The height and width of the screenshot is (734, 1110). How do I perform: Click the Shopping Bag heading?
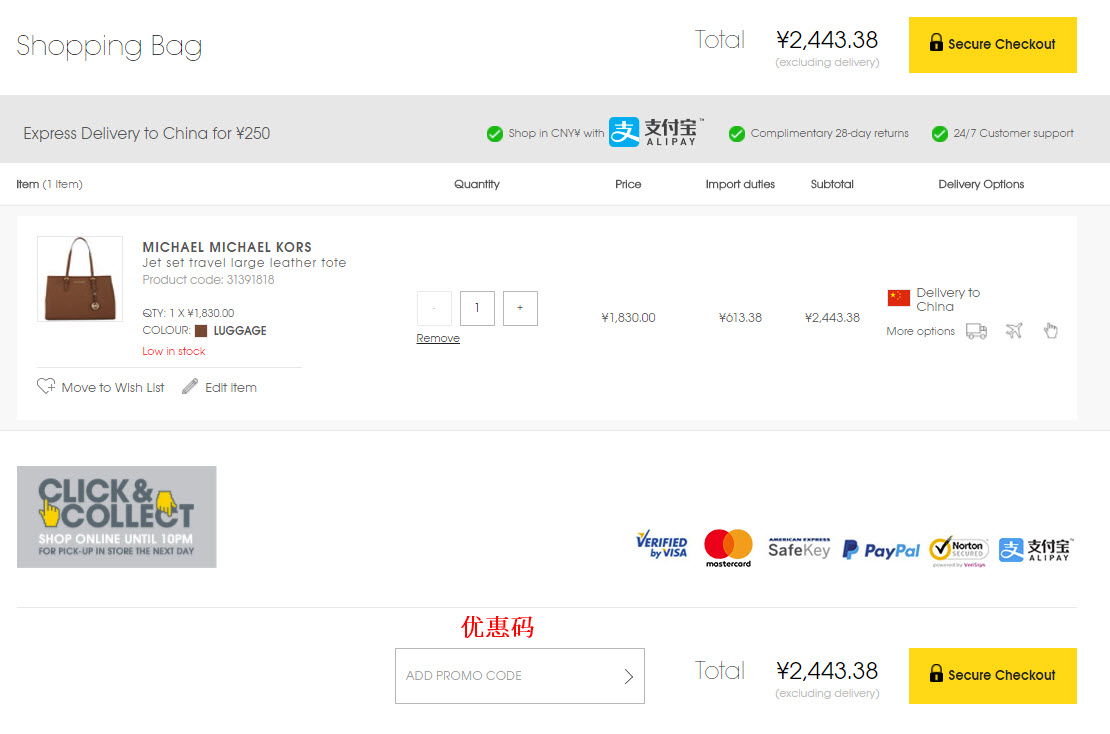109,46
